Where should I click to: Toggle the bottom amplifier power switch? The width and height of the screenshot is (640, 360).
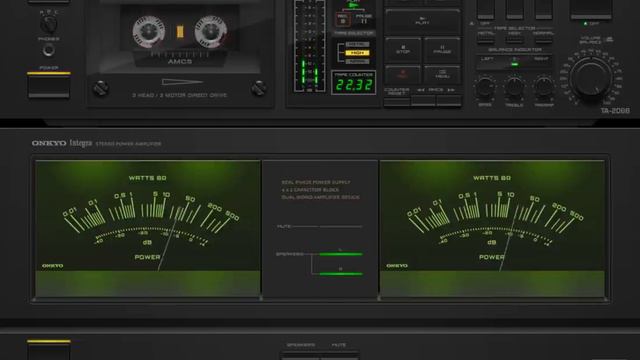pos(49,351)
